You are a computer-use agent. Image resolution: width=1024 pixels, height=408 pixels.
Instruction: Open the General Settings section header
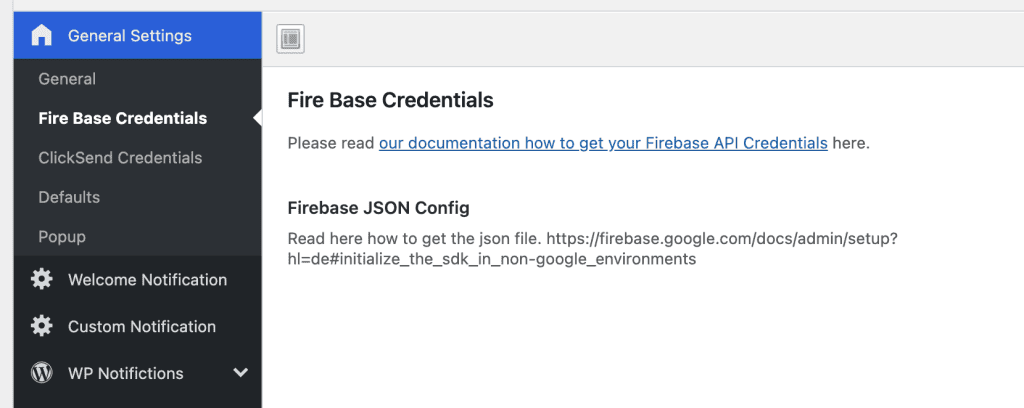pyautogui.click(x=138, y=35)
